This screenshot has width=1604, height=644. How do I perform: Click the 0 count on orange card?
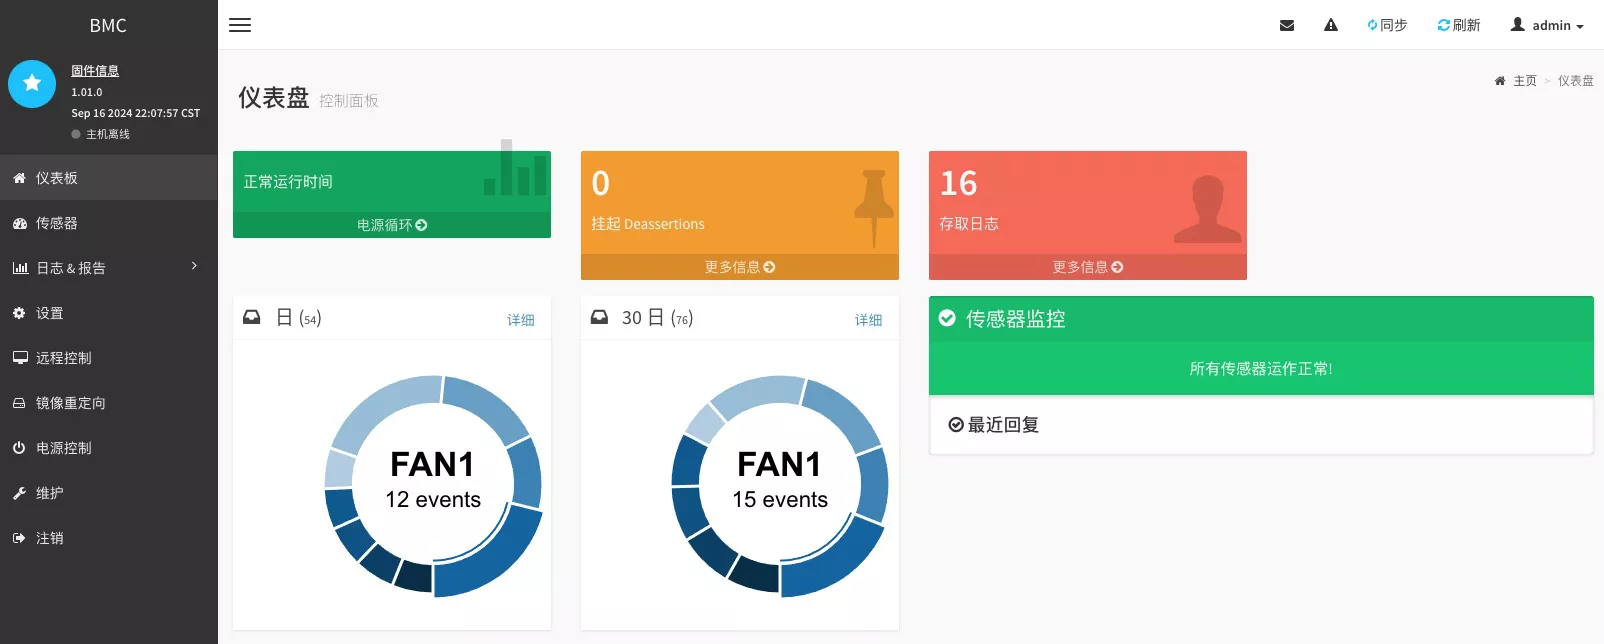[x=600, y=183]
